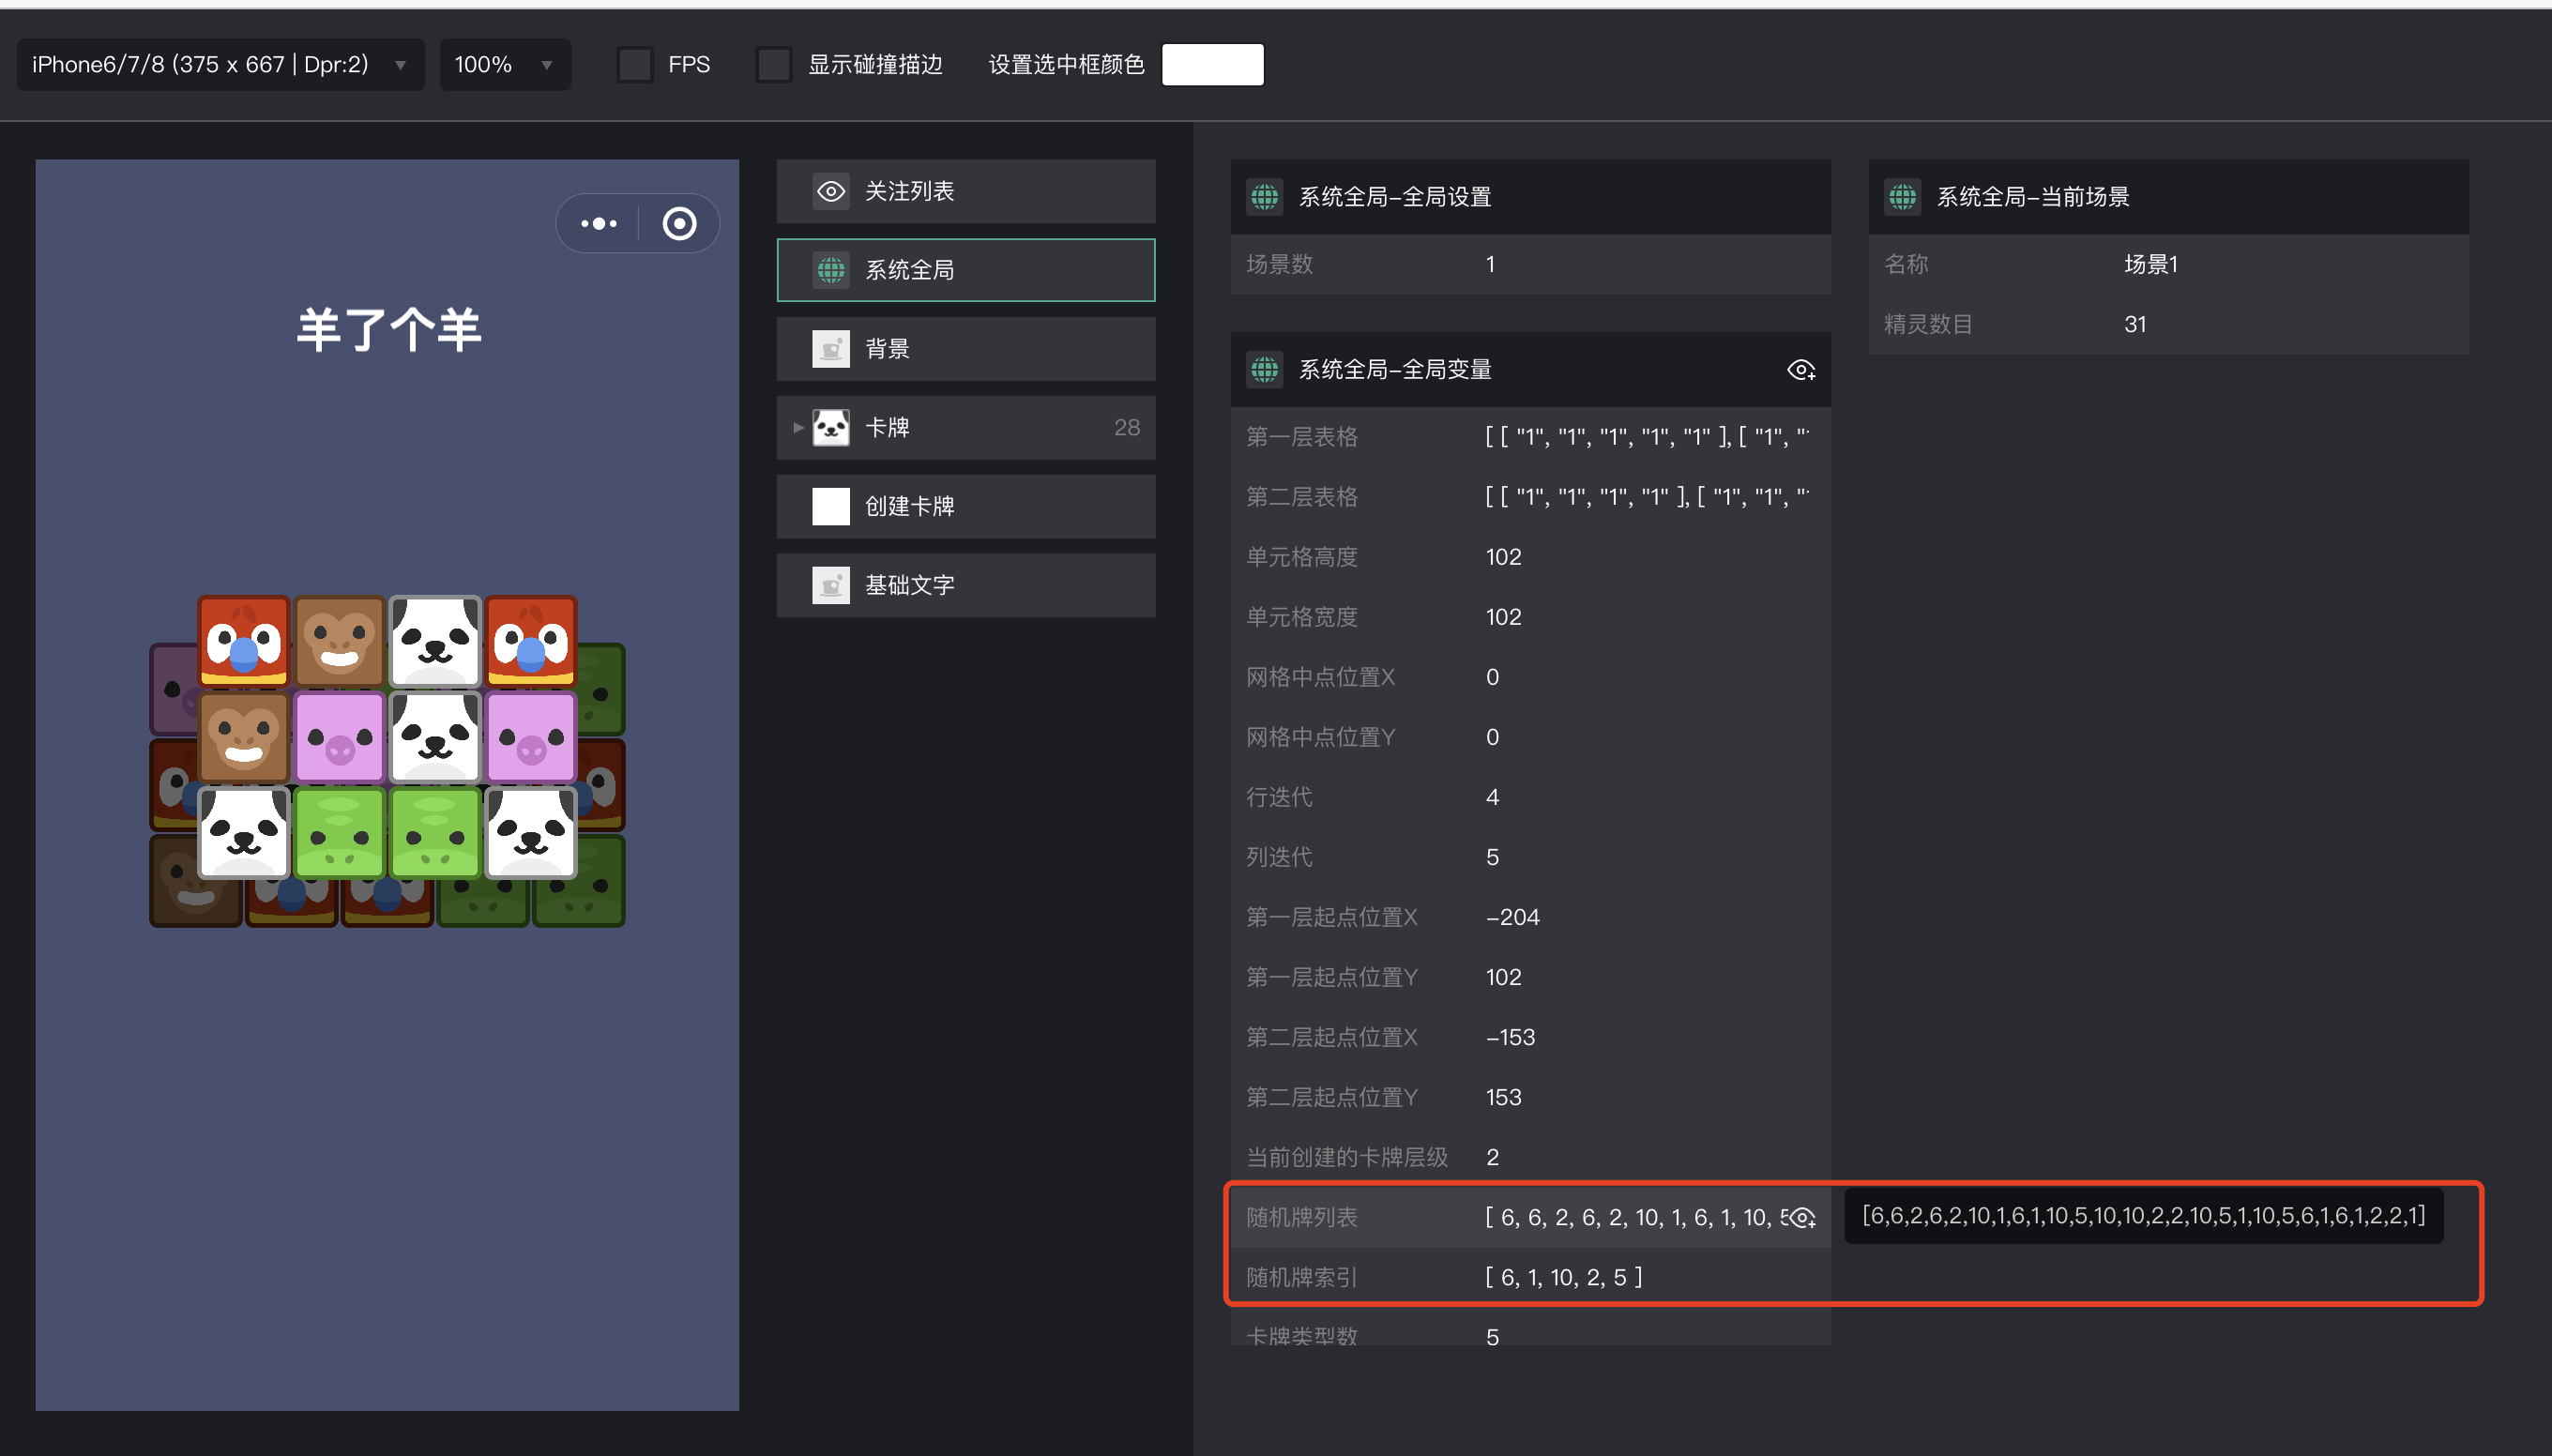This screenshot has height=1456, width=2552.
Task: Add 随机牌列表 to watch list eye icon
Action: coord(1802,1218)
